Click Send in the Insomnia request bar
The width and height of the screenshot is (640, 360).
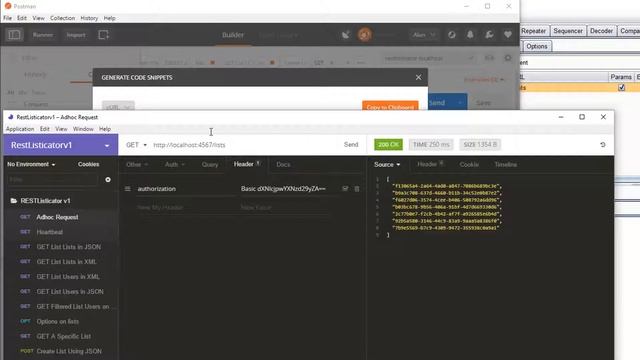pos(351,144)
